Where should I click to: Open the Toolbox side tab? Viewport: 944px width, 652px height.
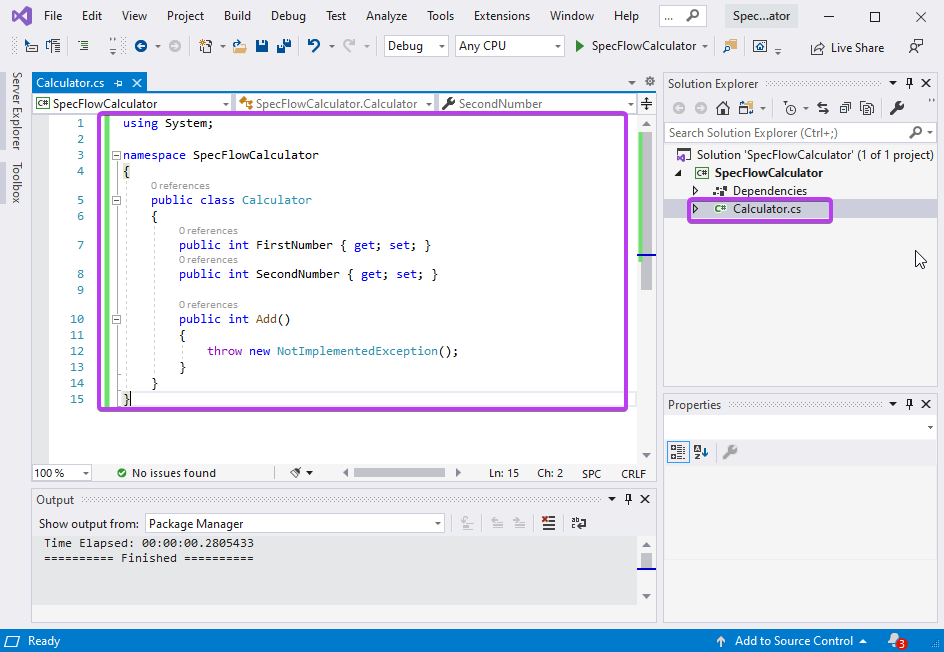pyautogui.click(x=16, y=182)
